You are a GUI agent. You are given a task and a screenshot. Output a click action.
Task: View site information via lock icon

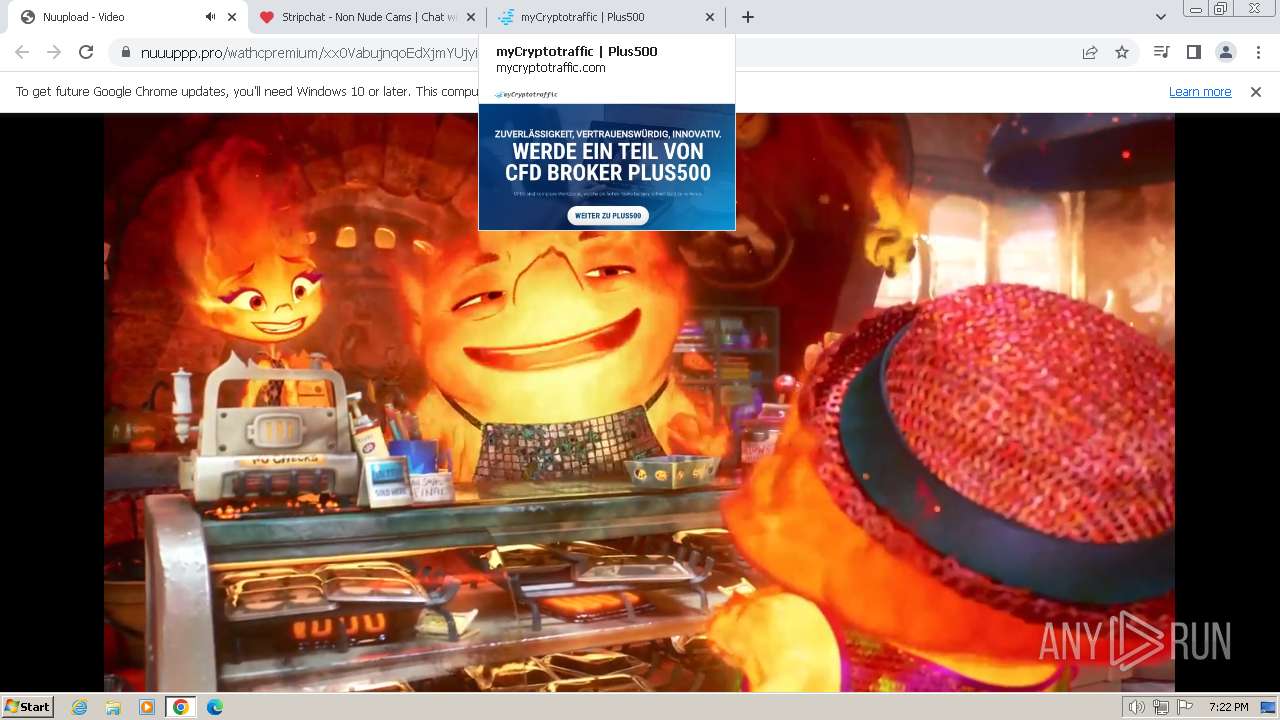[x=125, y=52]
